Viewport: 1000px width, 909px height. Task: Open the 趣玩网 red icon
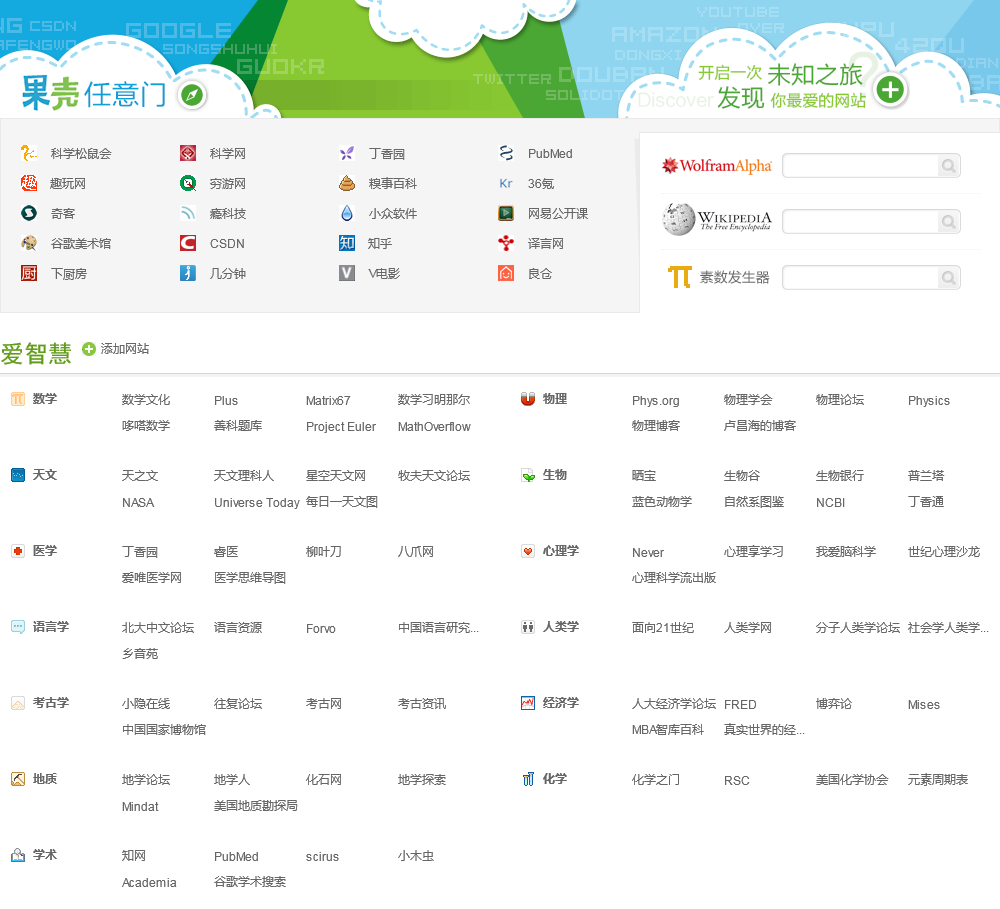point(29,183)
